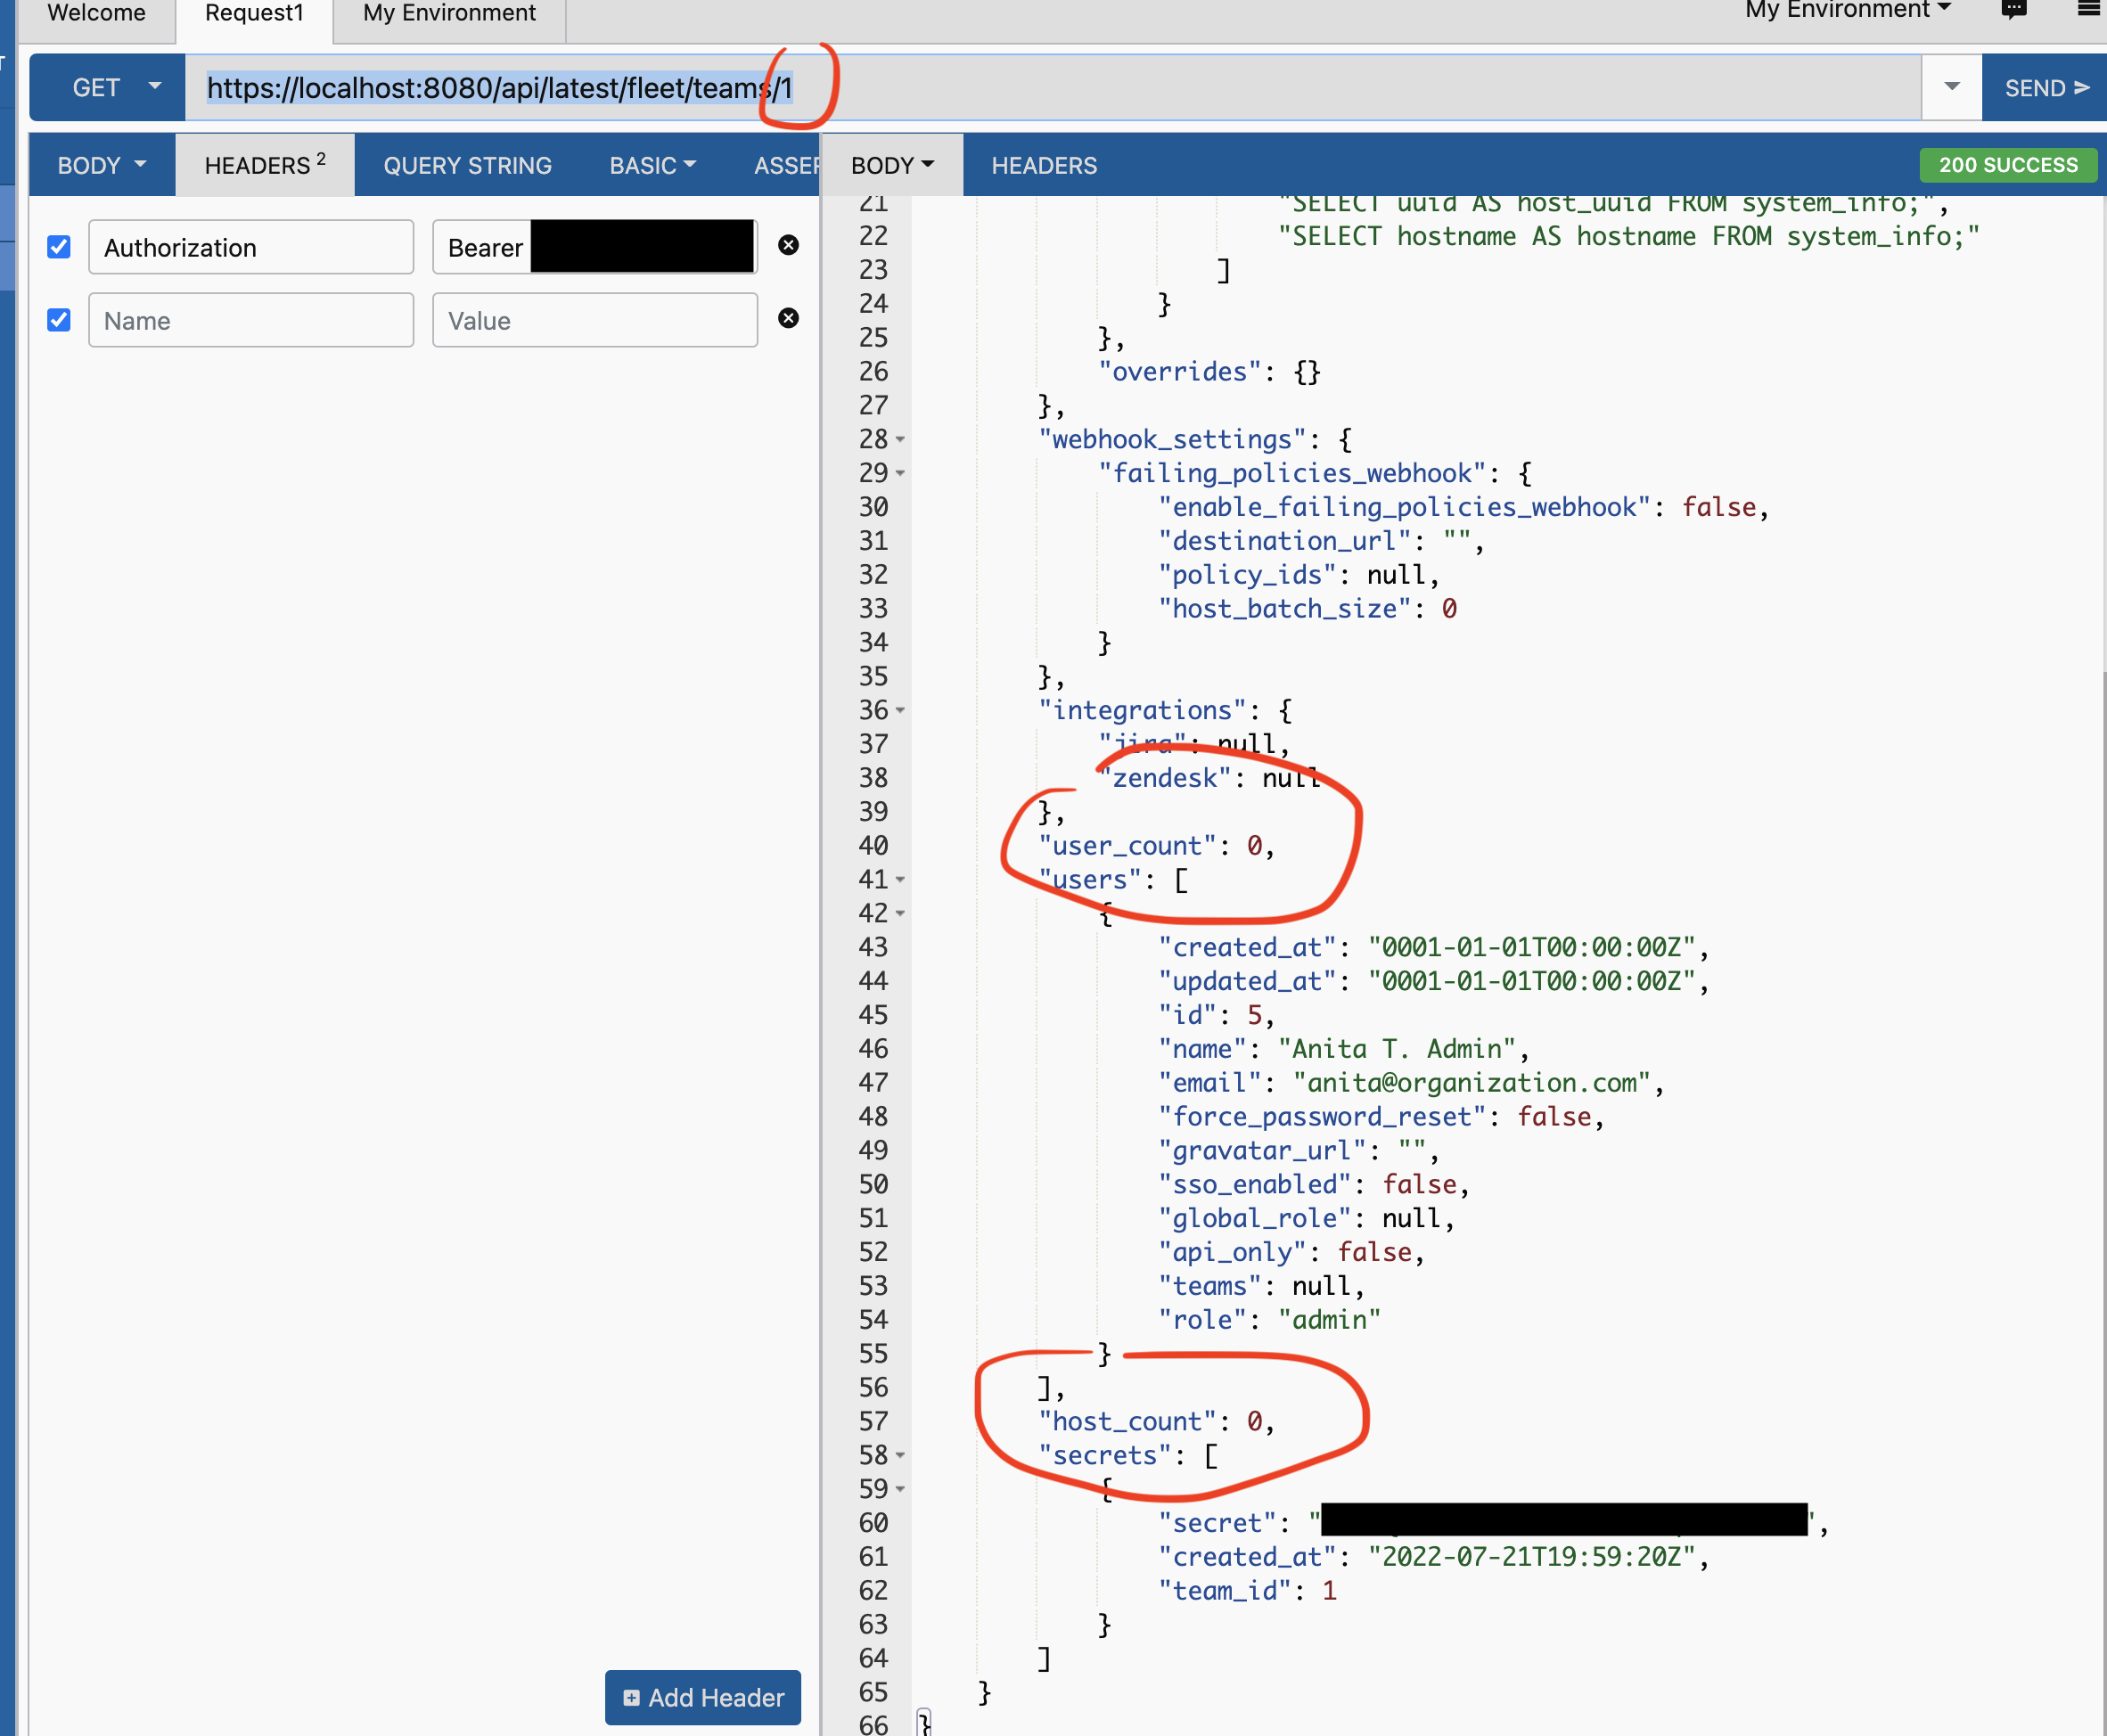Select the QUERY STRING tab
The image size is (2107, 1736).
[467, 165]
